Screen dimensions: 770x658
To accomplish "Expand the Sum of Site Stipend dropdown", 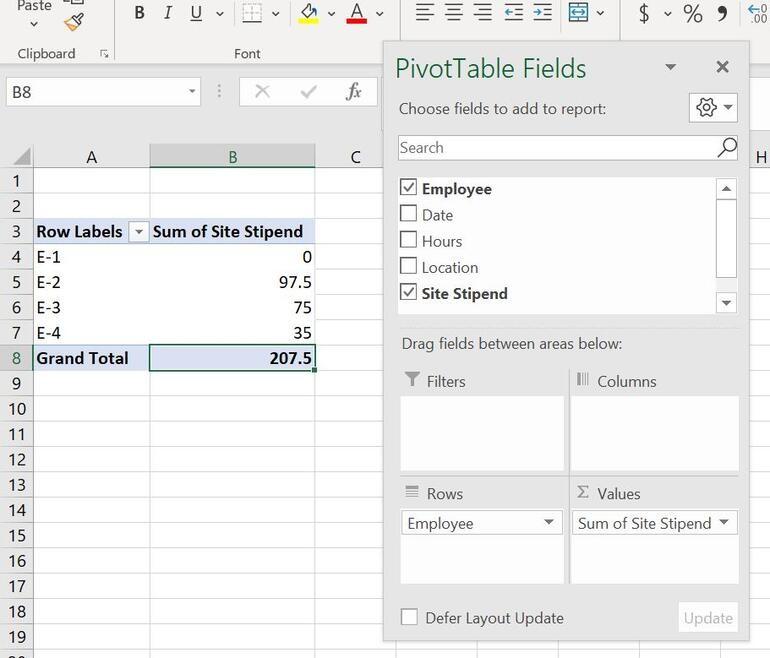I will point(724,523).
